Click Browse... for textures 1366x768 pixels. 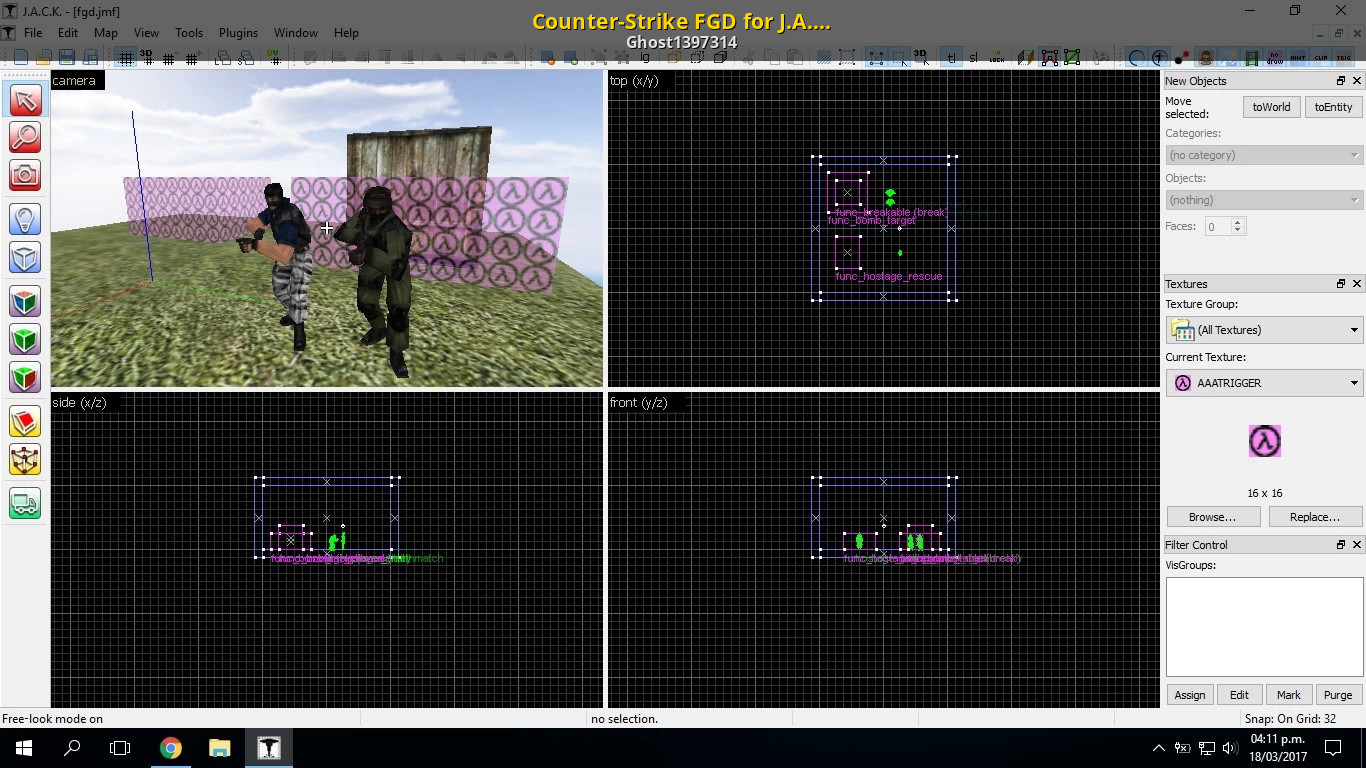tap(1212, 517)
